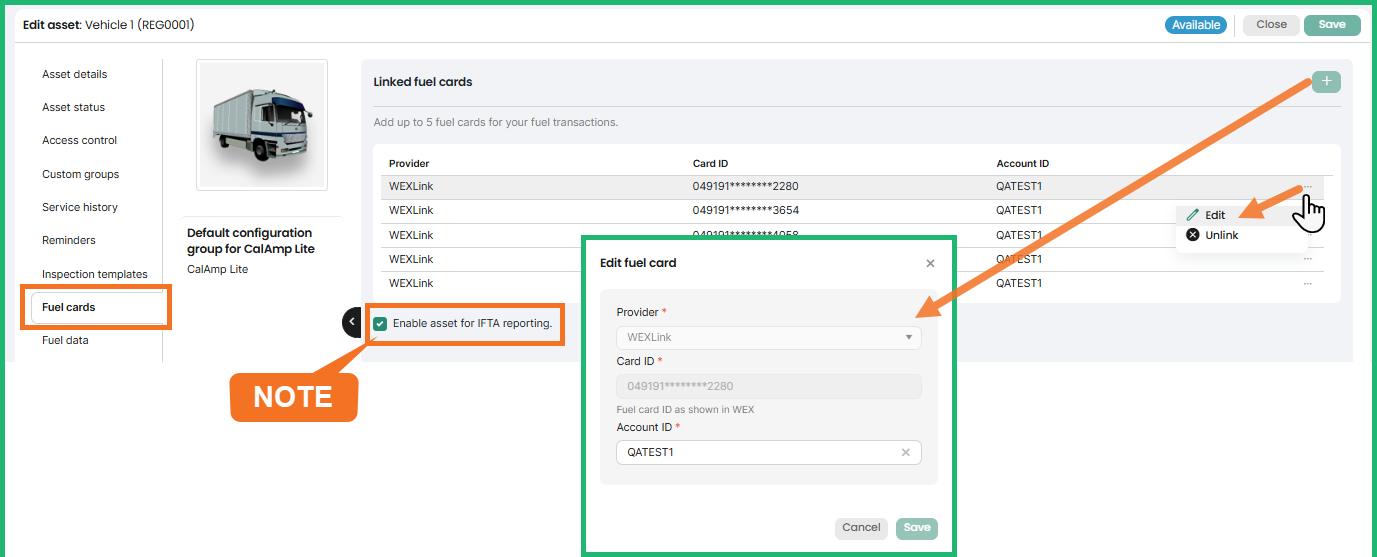
Task: Collapse the side panel with chevron arrow
Action: click(x=352, y=322)
